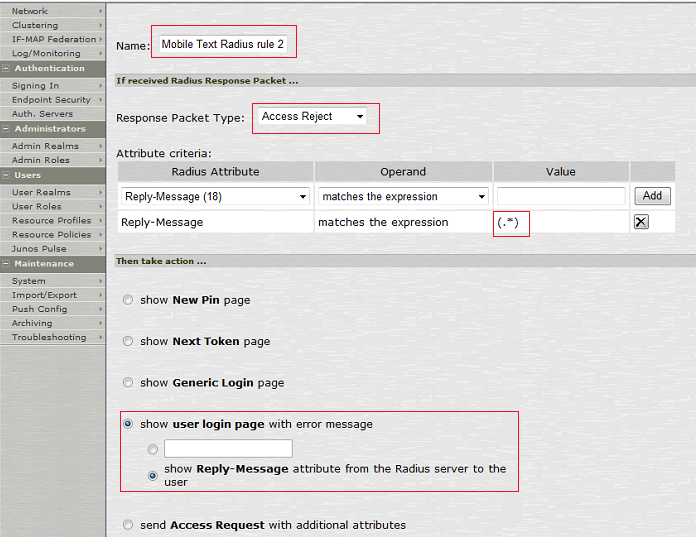Open the Radius Attribute dropdown
Screen dimensions: 696x537
click(x=214, y=197)
